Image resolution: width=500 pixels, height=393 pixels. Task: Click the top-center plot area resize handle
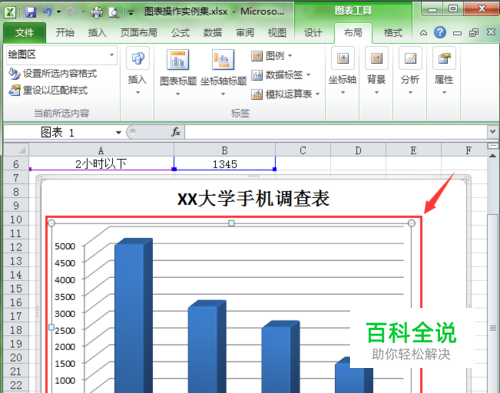[x=231, y=223]
